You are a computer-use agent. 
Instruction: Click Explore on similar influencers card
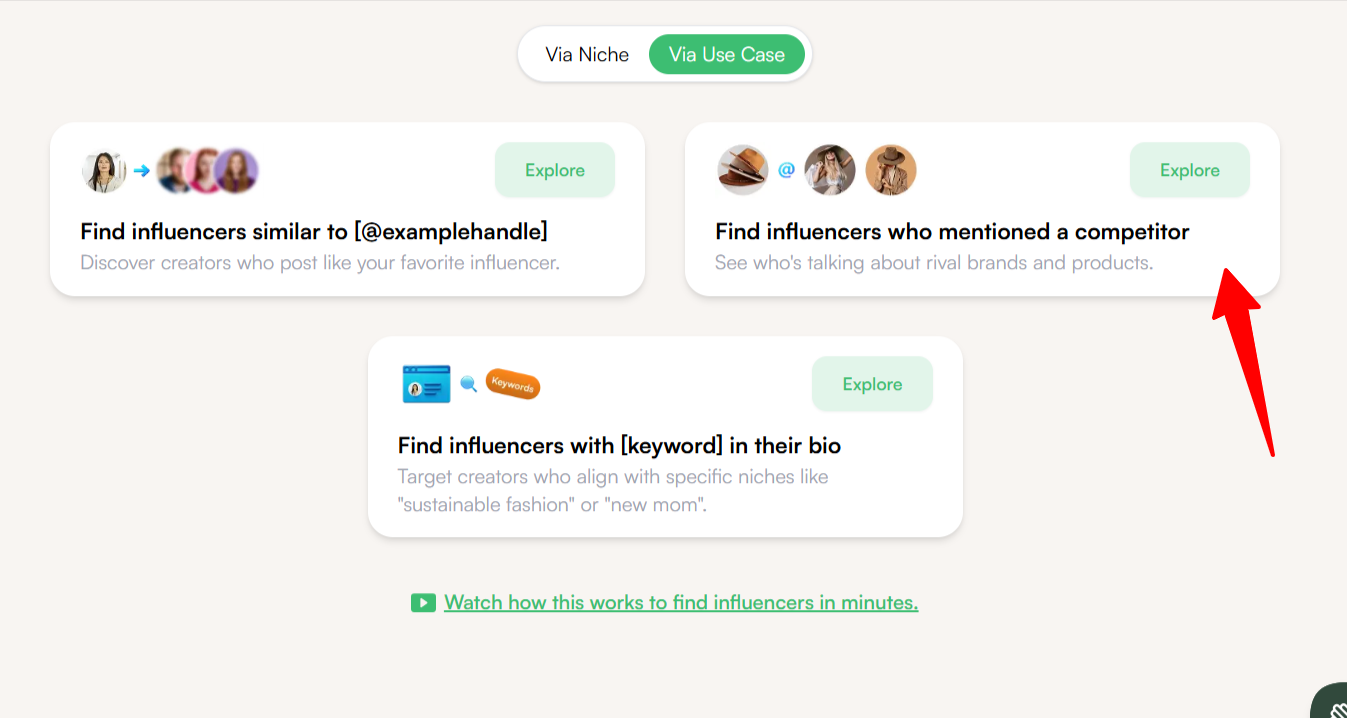[555, 170]
